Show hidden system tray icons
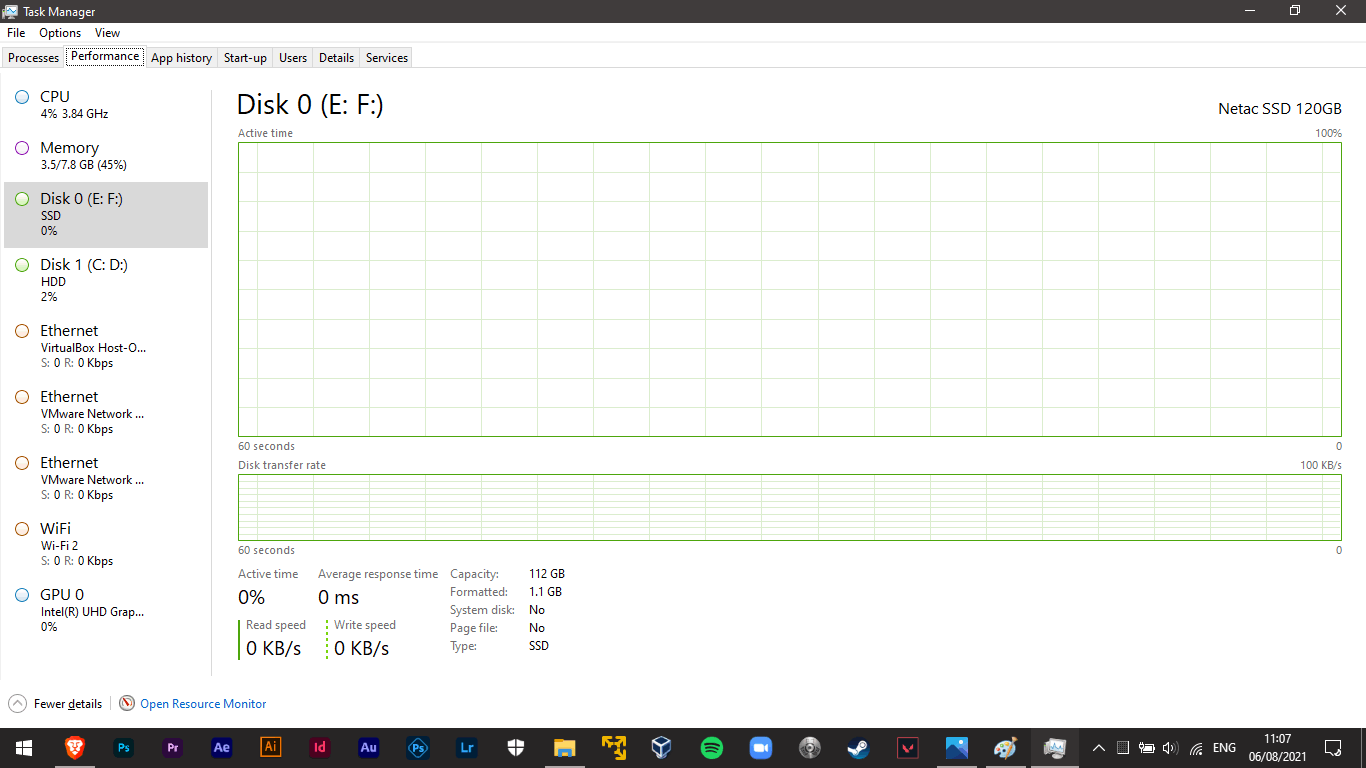 click(1099, 748)
